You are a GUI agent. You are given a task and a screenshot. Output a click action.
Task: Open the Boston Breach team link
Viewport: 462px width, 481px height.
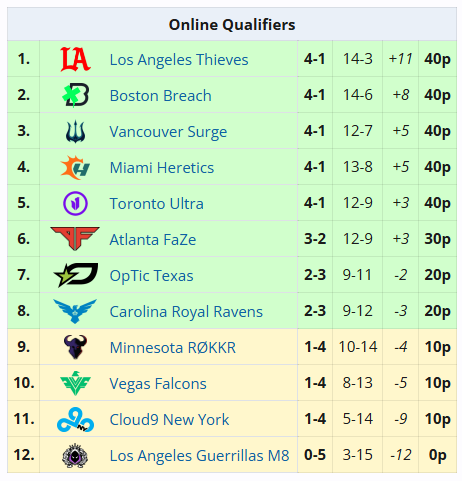coord(161,96)
